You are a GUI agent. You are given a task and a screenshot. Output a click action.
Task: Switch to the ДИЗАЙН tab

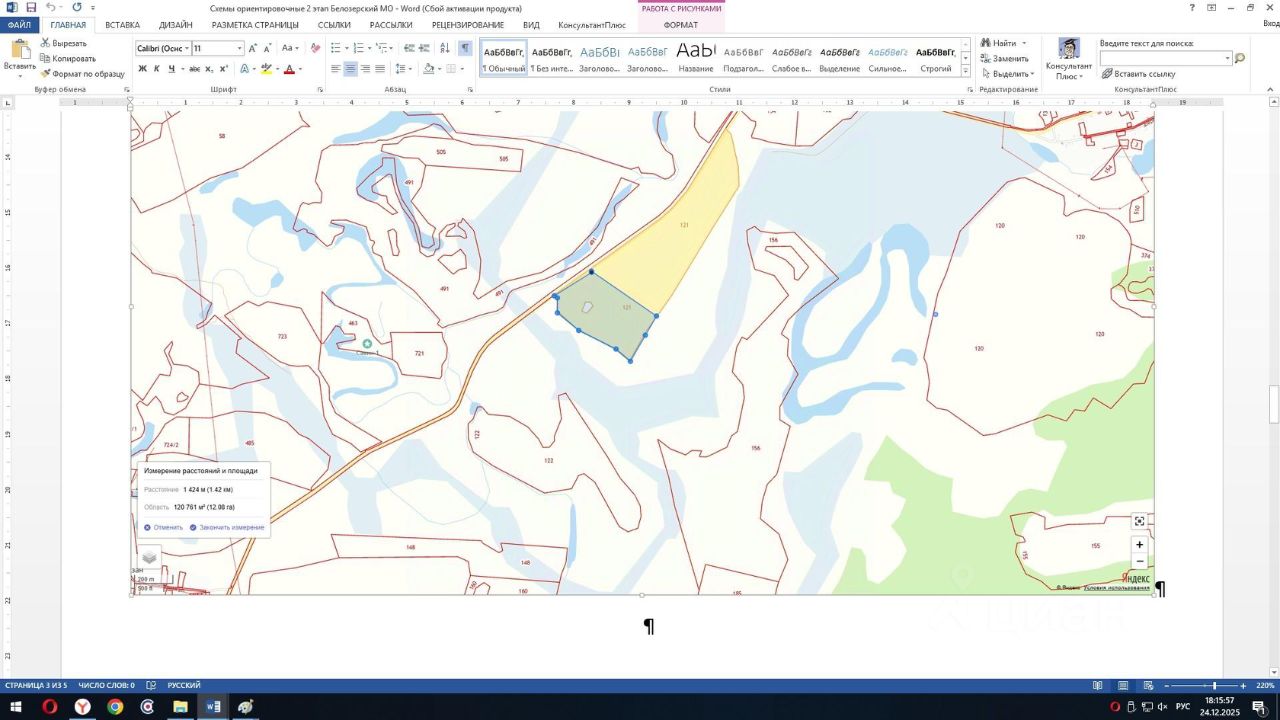pos(175,24)
